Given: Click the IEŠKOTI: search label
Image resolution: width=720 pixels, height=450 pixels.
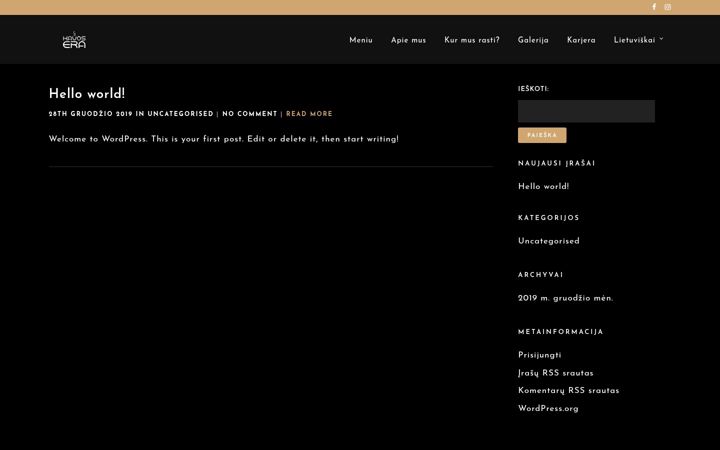Looking at the screenshot, I should 533,89.
